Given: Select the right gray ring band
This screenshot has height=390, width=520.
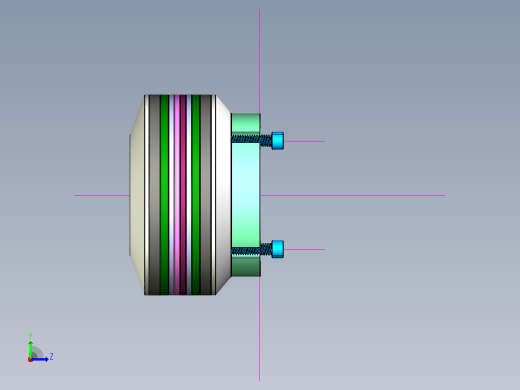Looking at the screenshot, I should tap(206, 195).
